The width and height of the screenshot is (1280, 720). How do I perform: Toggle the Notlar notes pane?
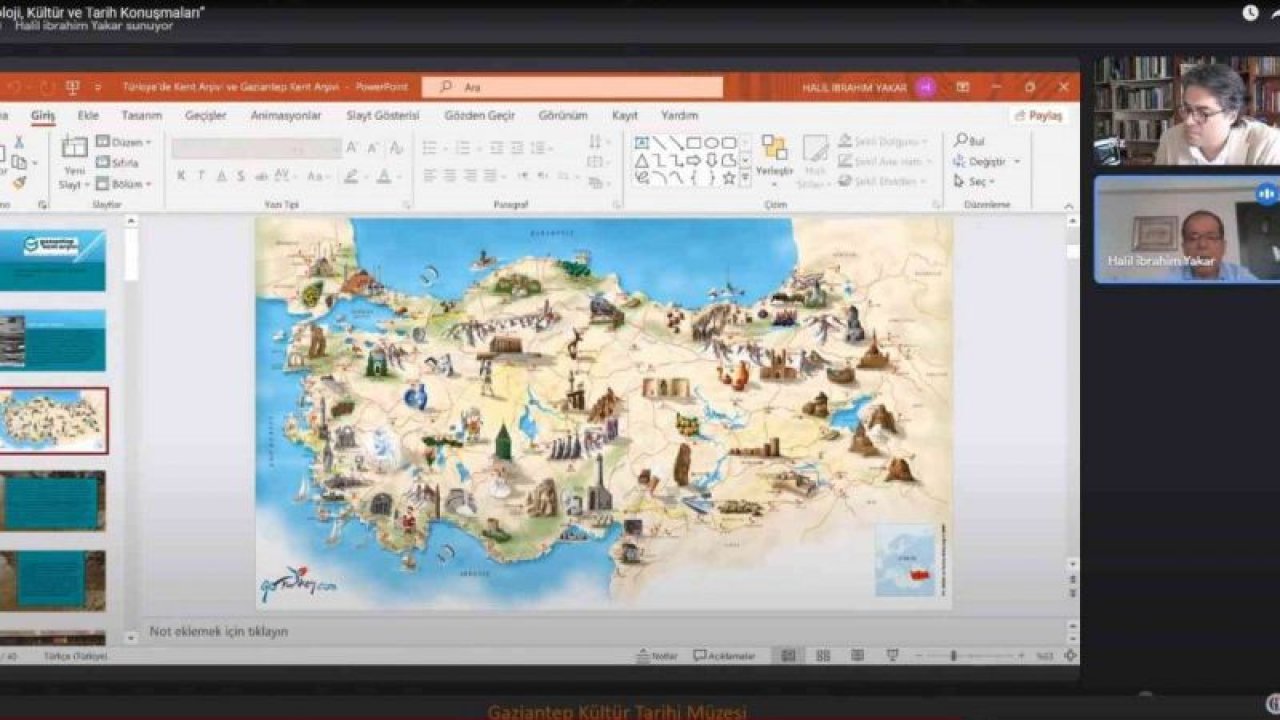coord(657,656)
